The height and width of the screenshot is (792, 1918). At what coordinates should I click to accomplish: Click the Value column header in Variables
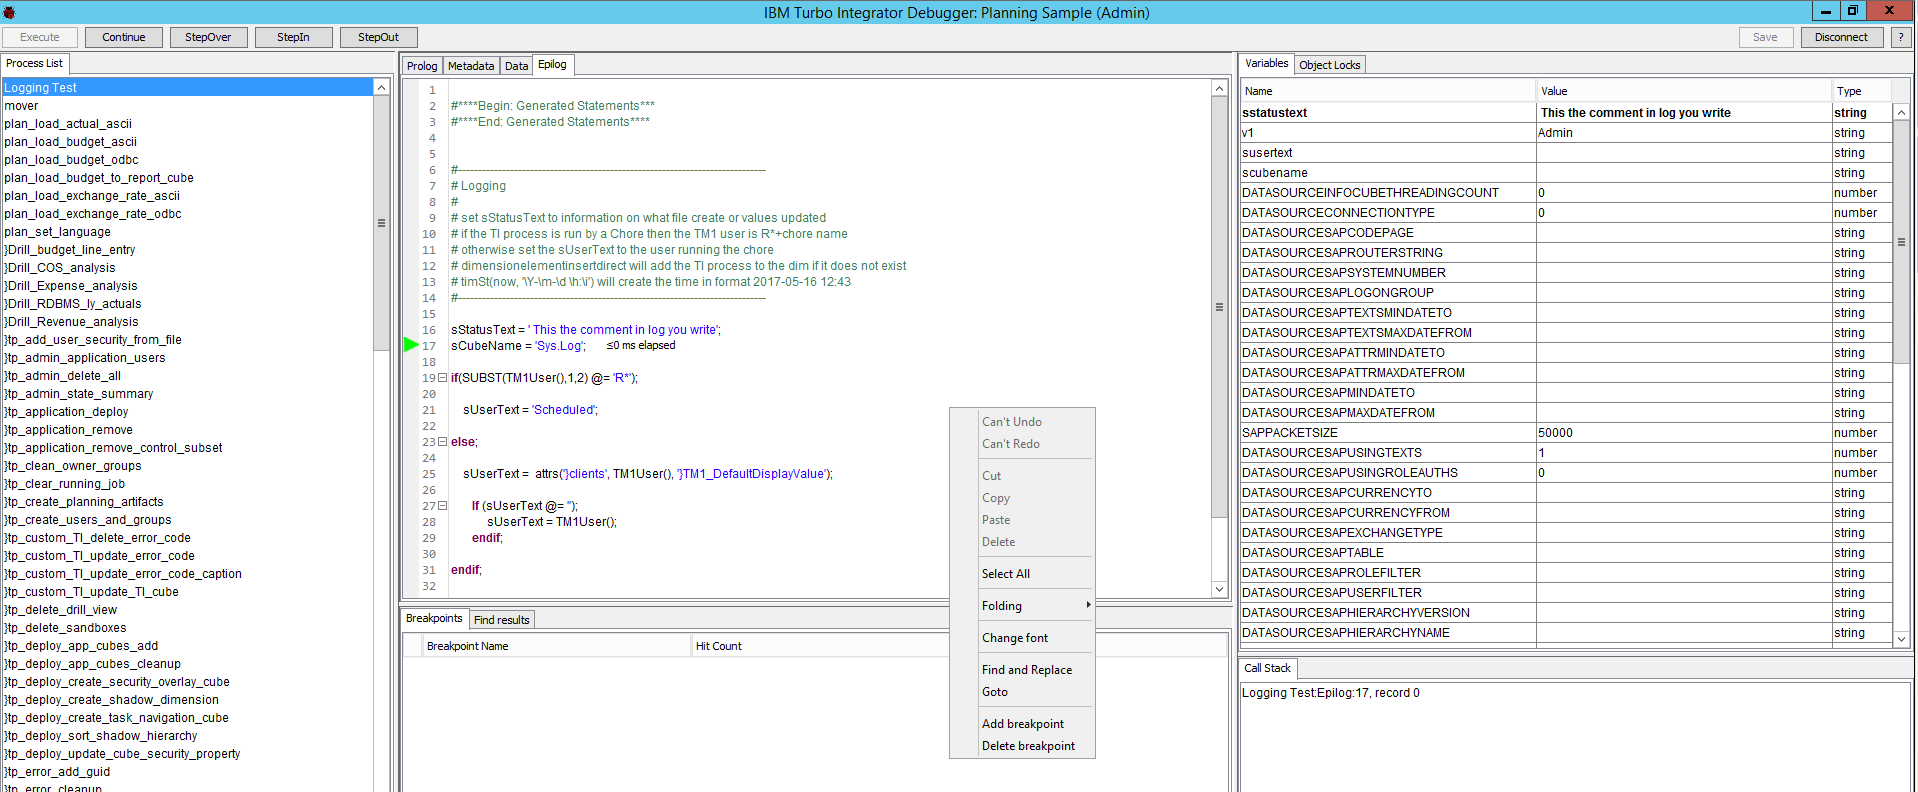pyautogui.click(x=1684, y=91)
